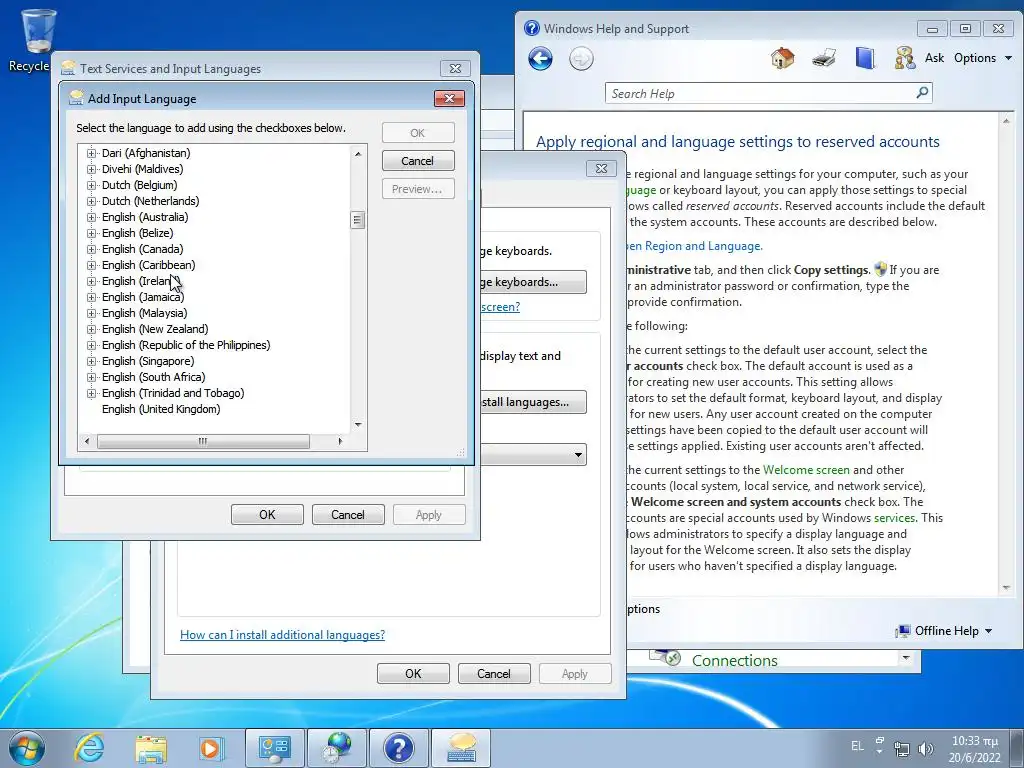Click the Help window title icon
Viewport: 1024px width, 768px height.
532,28
